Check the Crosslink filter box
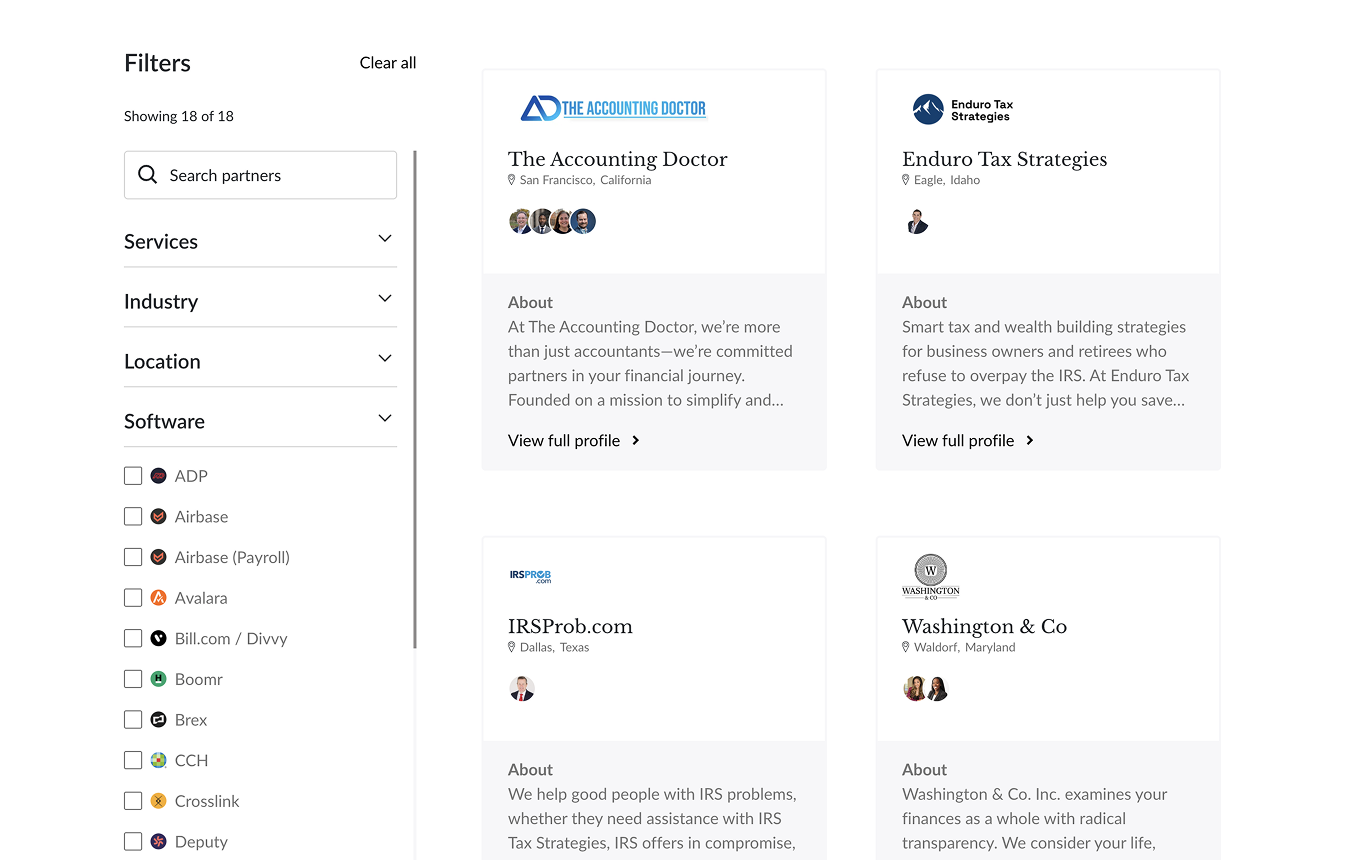This screenshot has height=860, width=1346. coord(133,801)
